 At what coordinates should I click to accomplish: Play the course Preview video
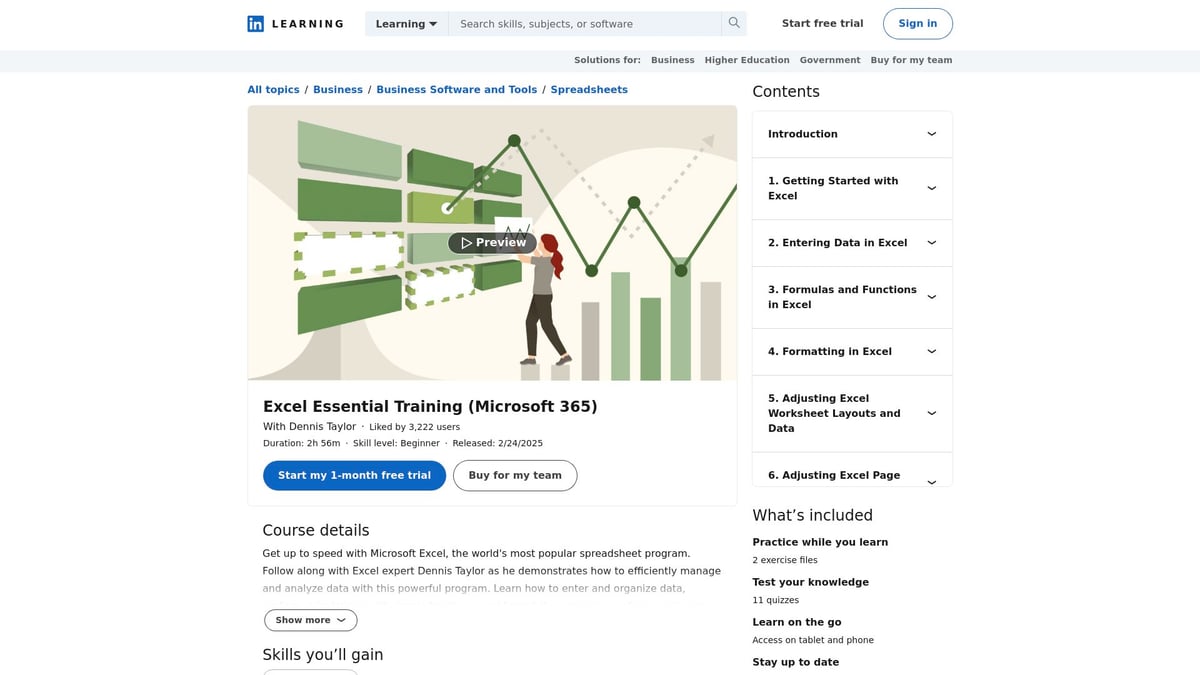point(492,242)
